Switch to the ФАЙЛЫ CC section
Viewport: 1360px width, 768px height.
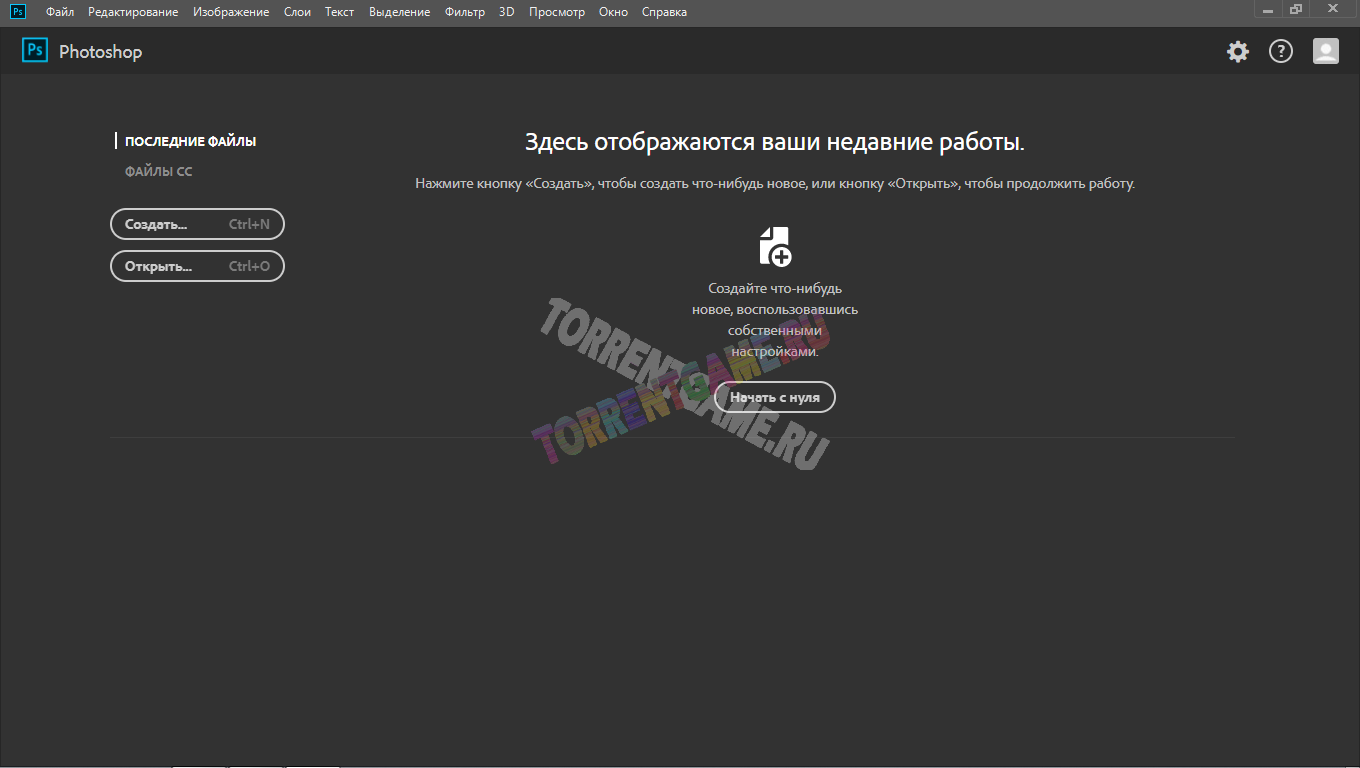coord(157,170)
